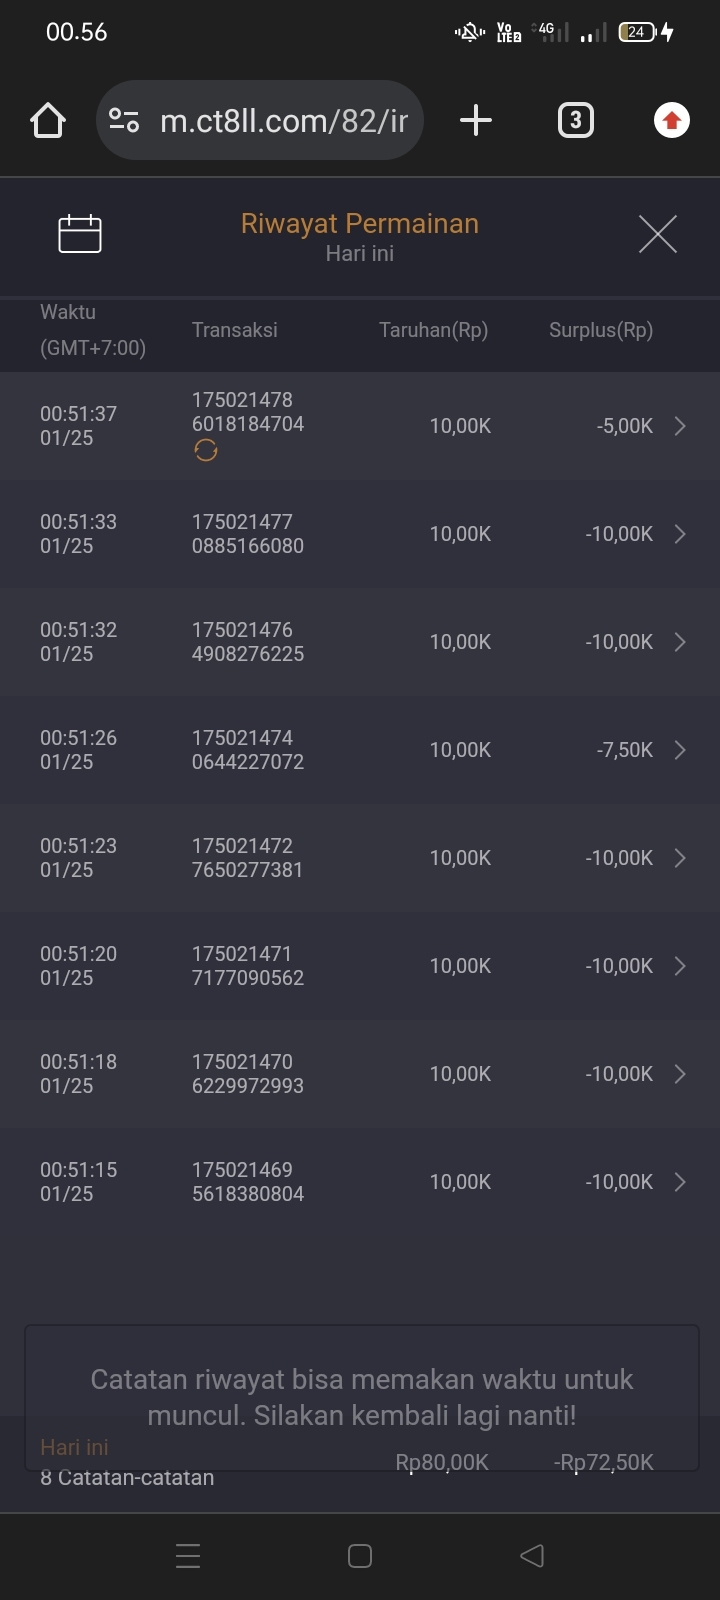This screenshot has width=720, height=1600.
Task: Select transaction 7650277381 row
Action: pos(360,858)
